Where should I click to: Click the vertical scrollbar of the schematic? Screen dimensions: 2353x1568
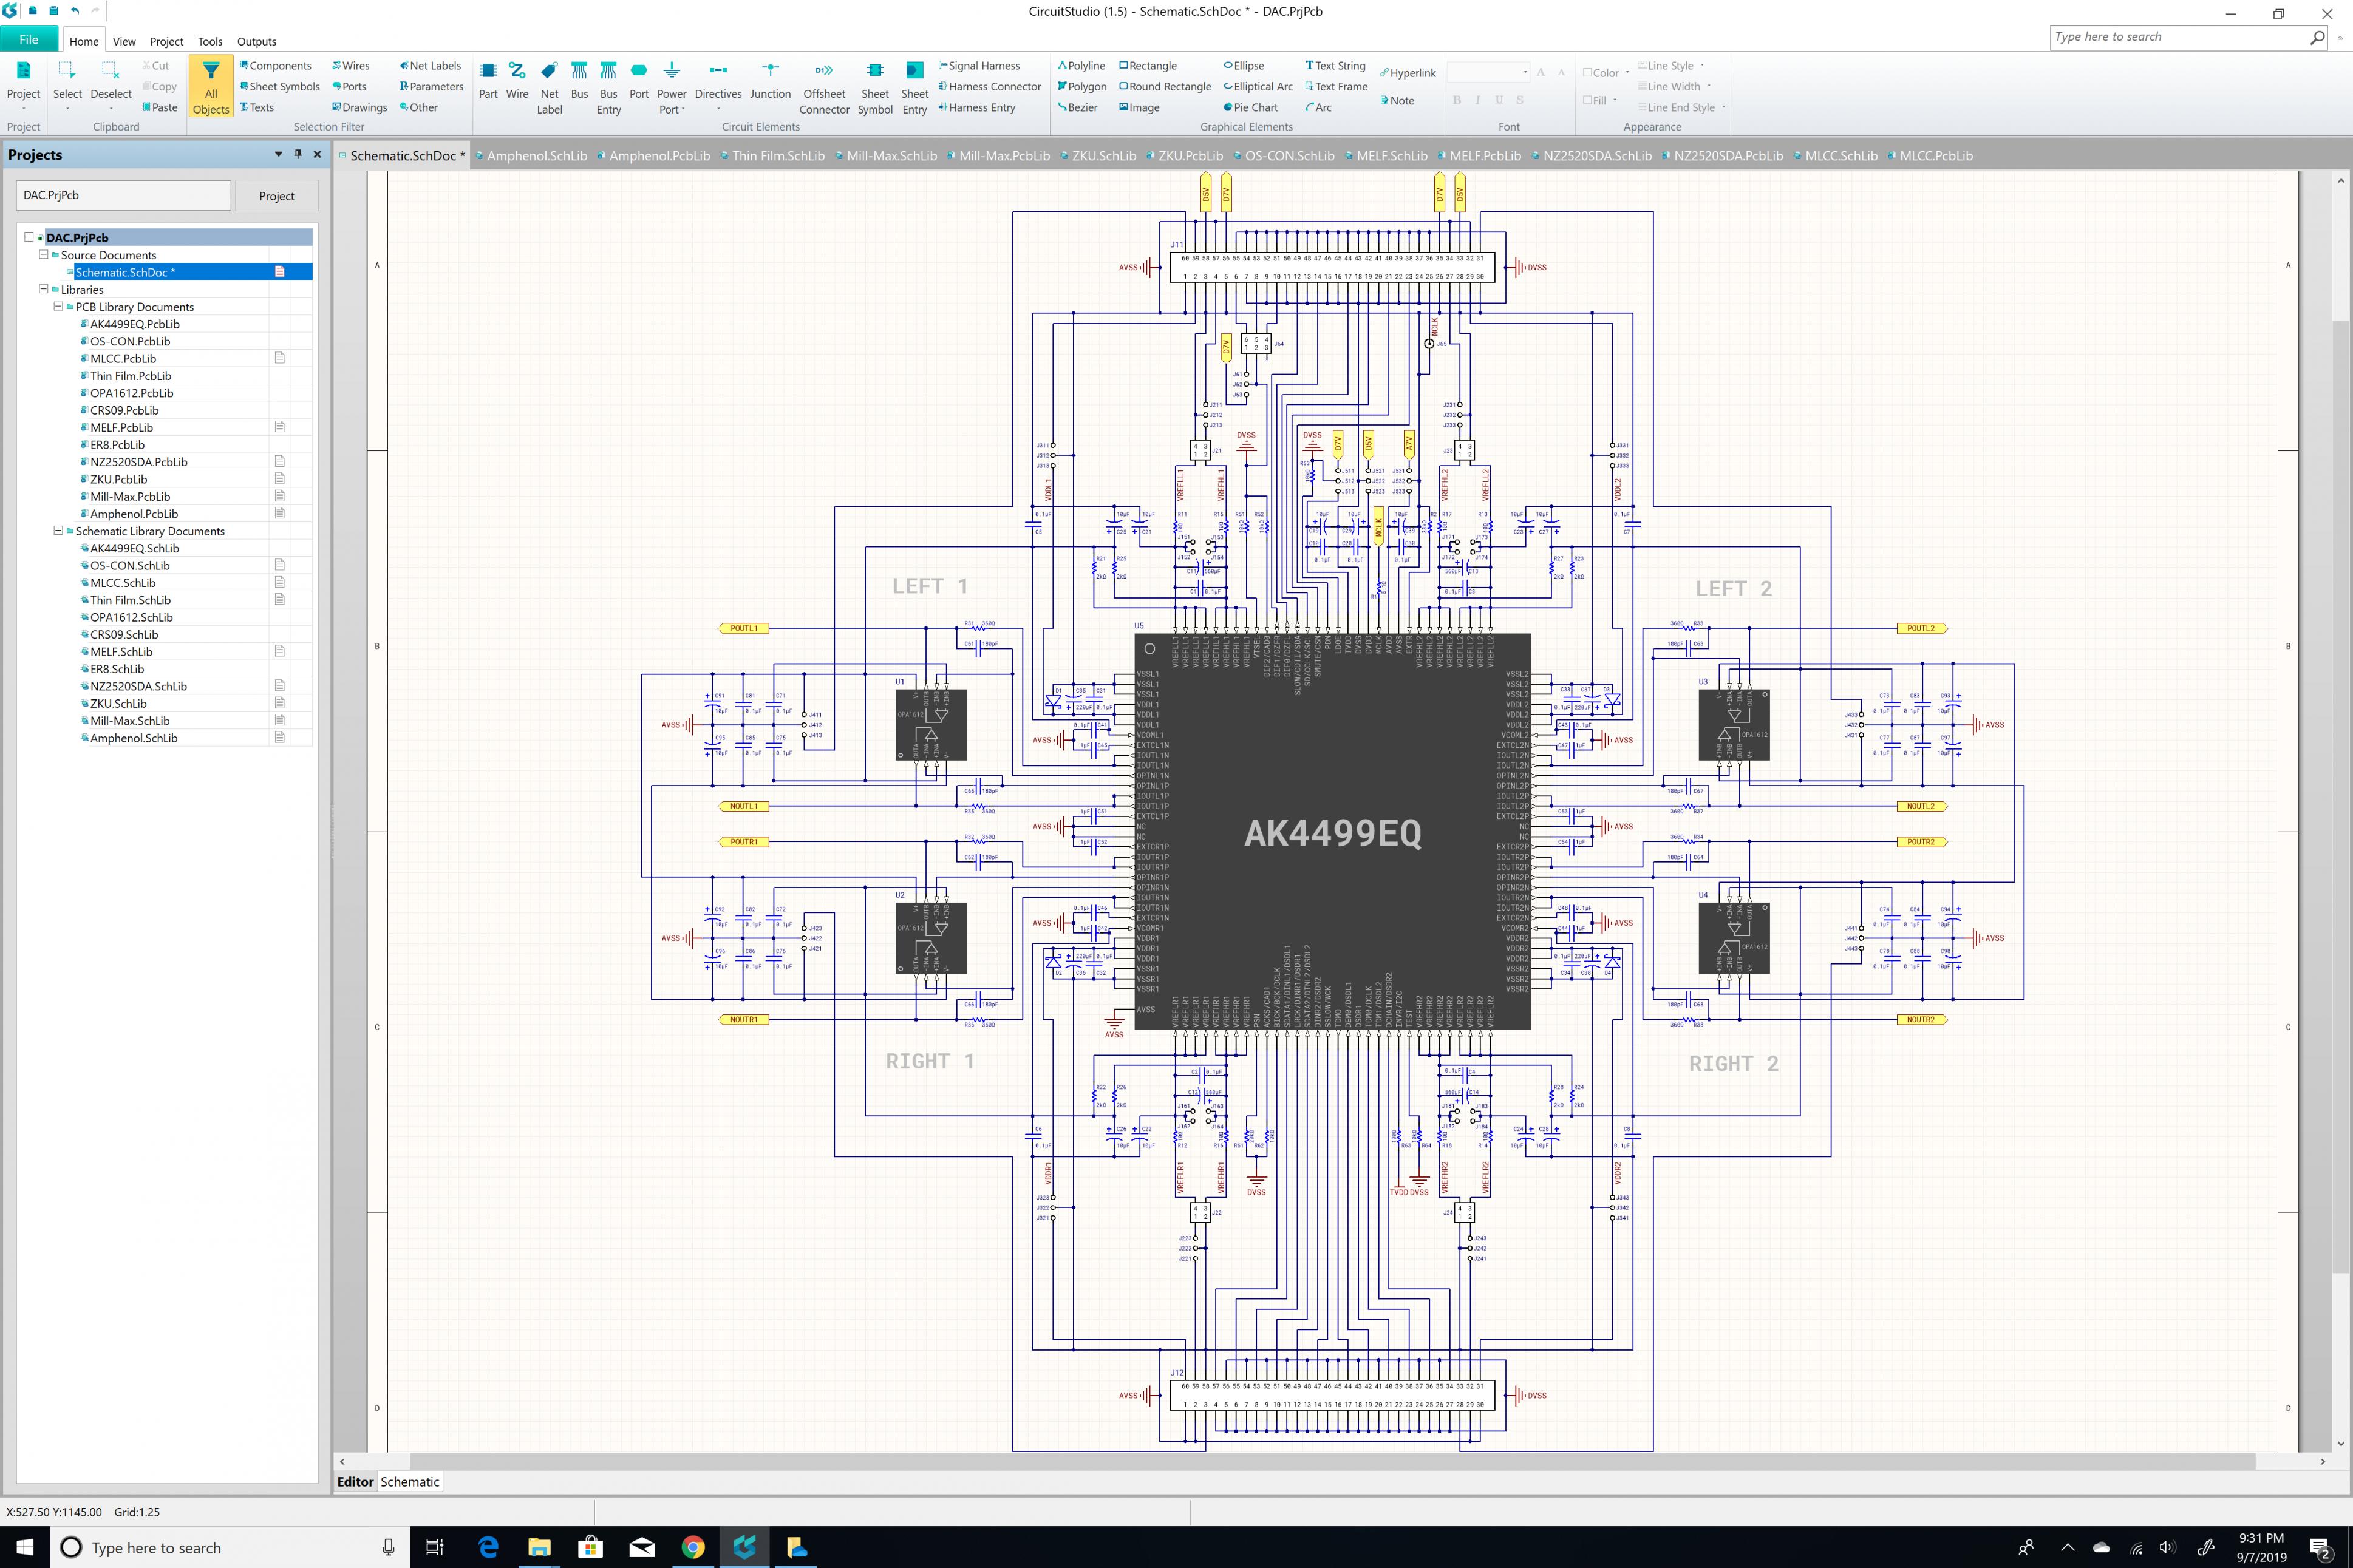2340,797
